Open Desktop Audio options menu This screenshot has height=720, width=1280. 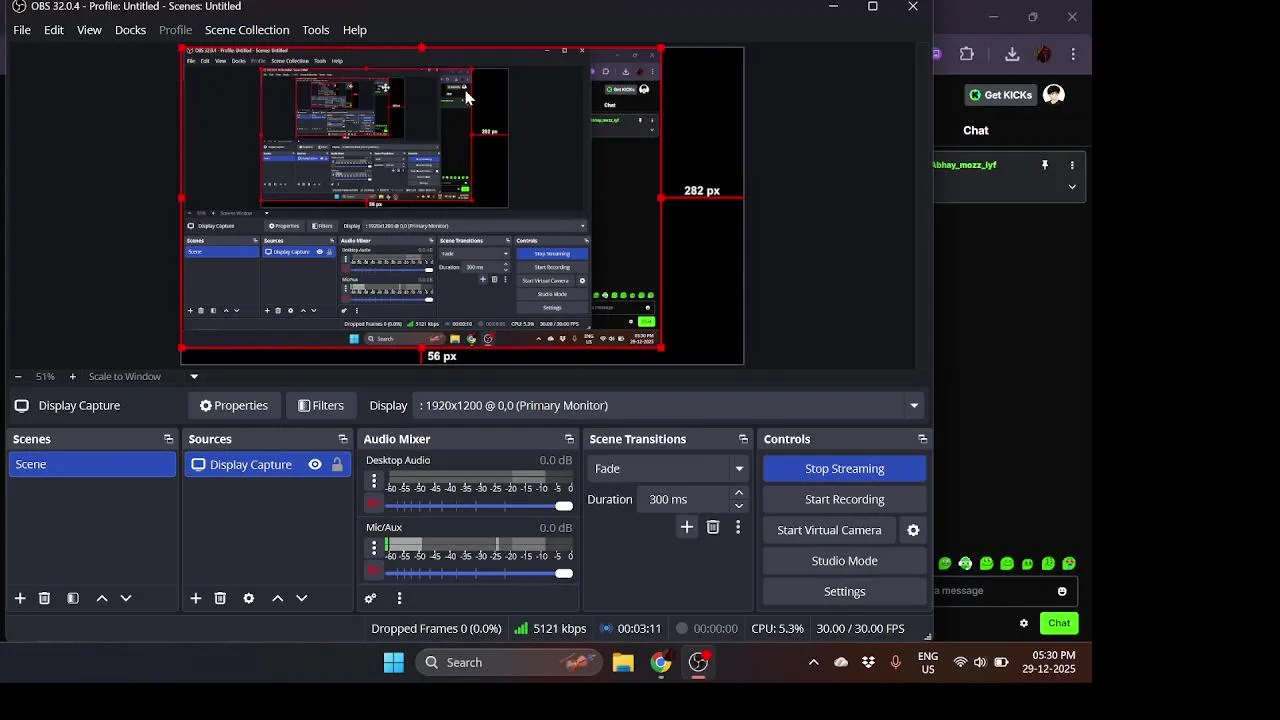click(374, 481)
